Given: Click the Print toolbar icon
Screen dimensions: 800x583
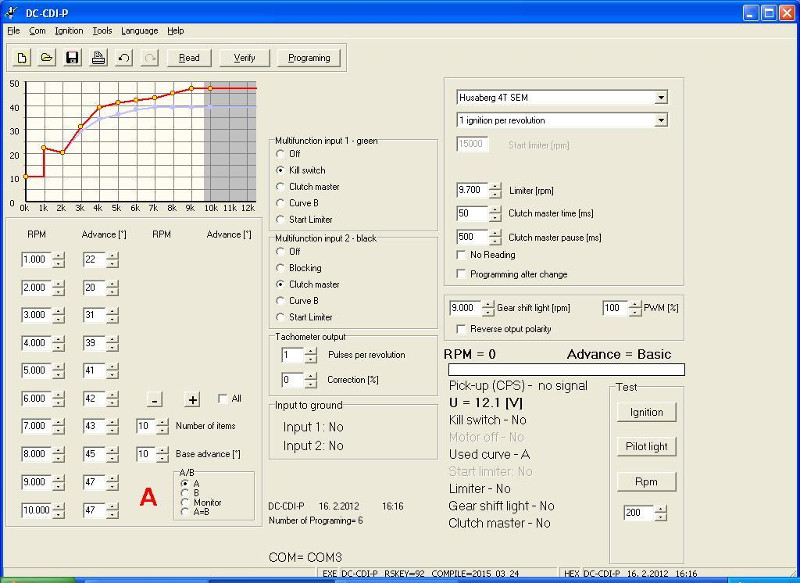Looking at the screenshot, I should [98, 58].
